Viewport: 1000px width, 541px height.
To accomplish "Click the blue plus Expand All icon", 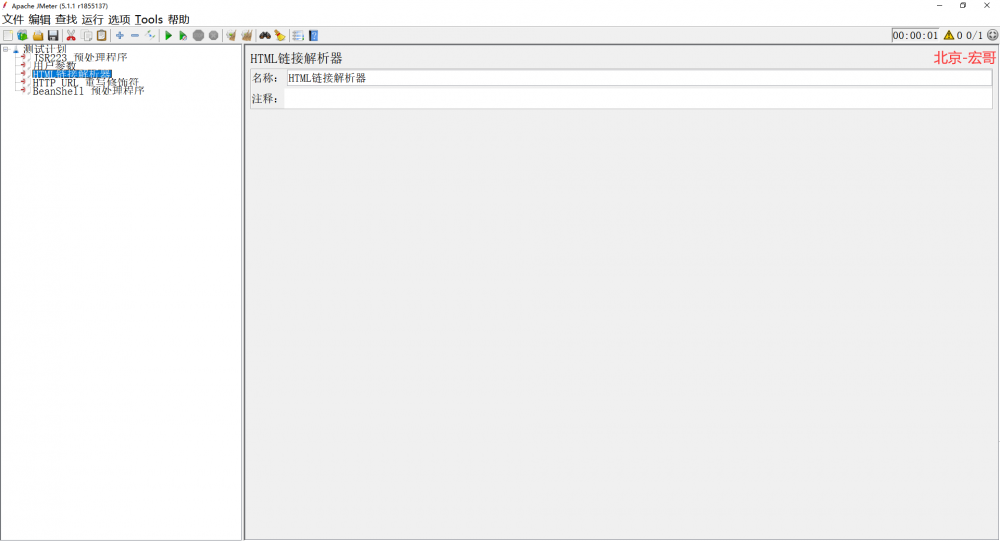I will pos(120,36).
